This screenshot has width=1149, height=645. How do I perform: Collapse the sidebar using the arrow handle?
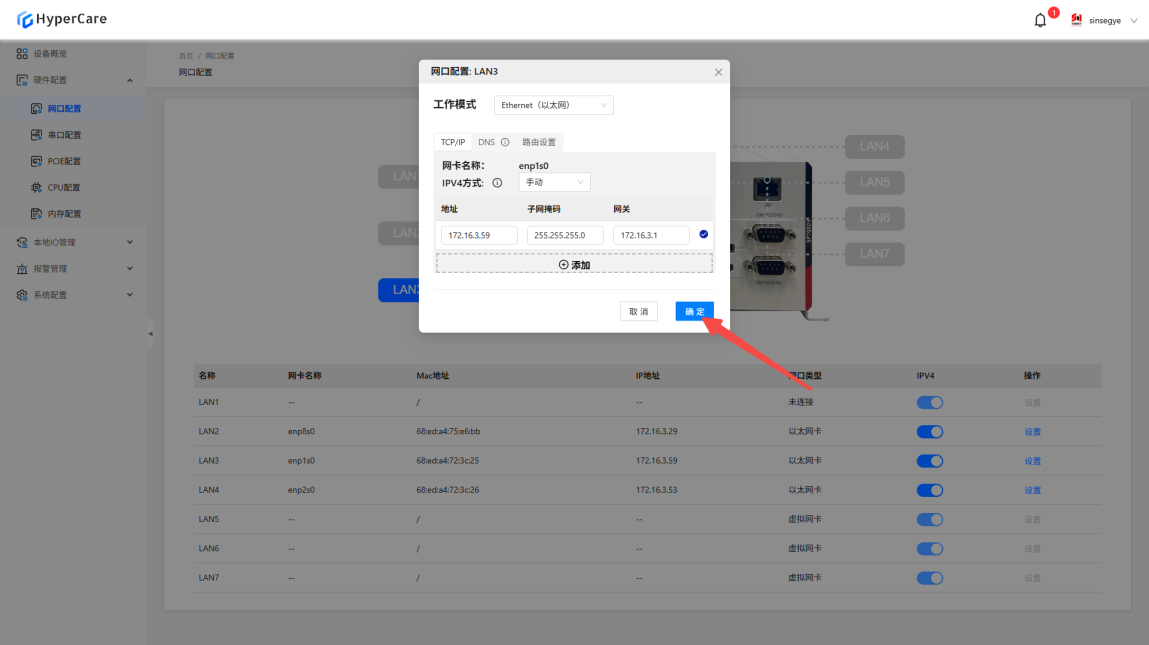tap(150, 333)
